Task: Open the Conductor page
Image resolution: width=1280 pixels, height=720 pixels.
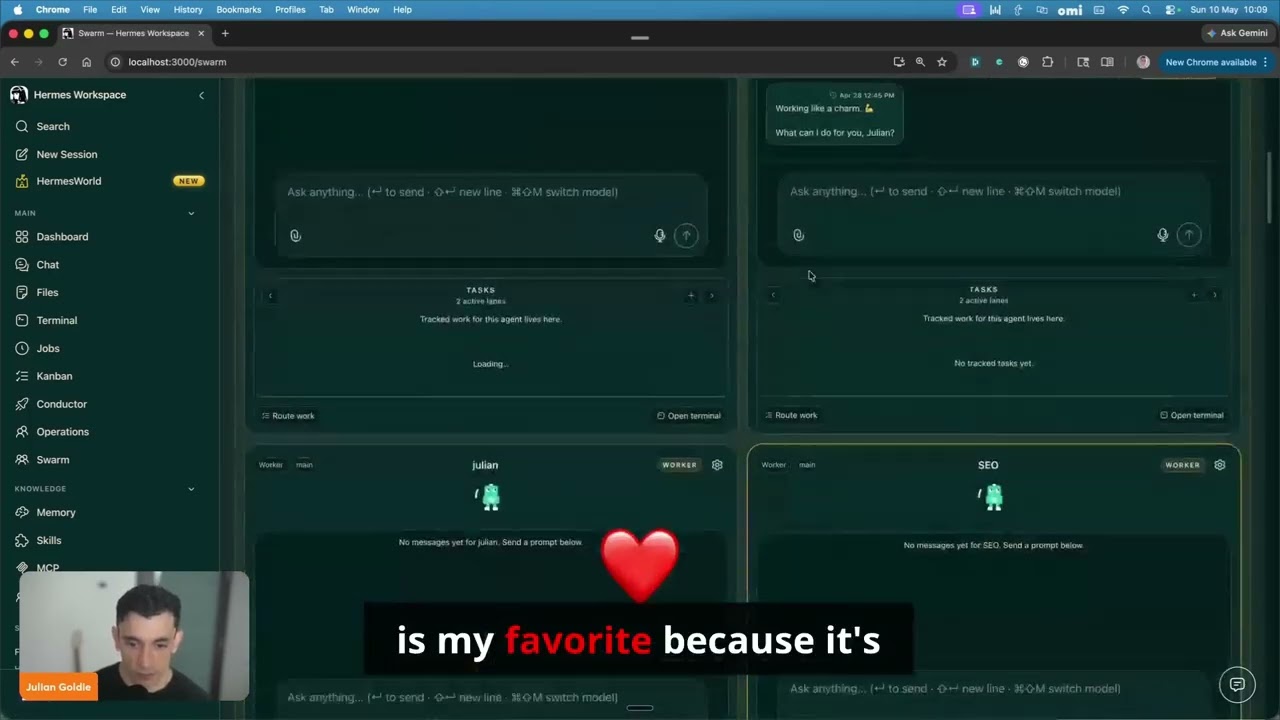Action: [x=62, y=404]
